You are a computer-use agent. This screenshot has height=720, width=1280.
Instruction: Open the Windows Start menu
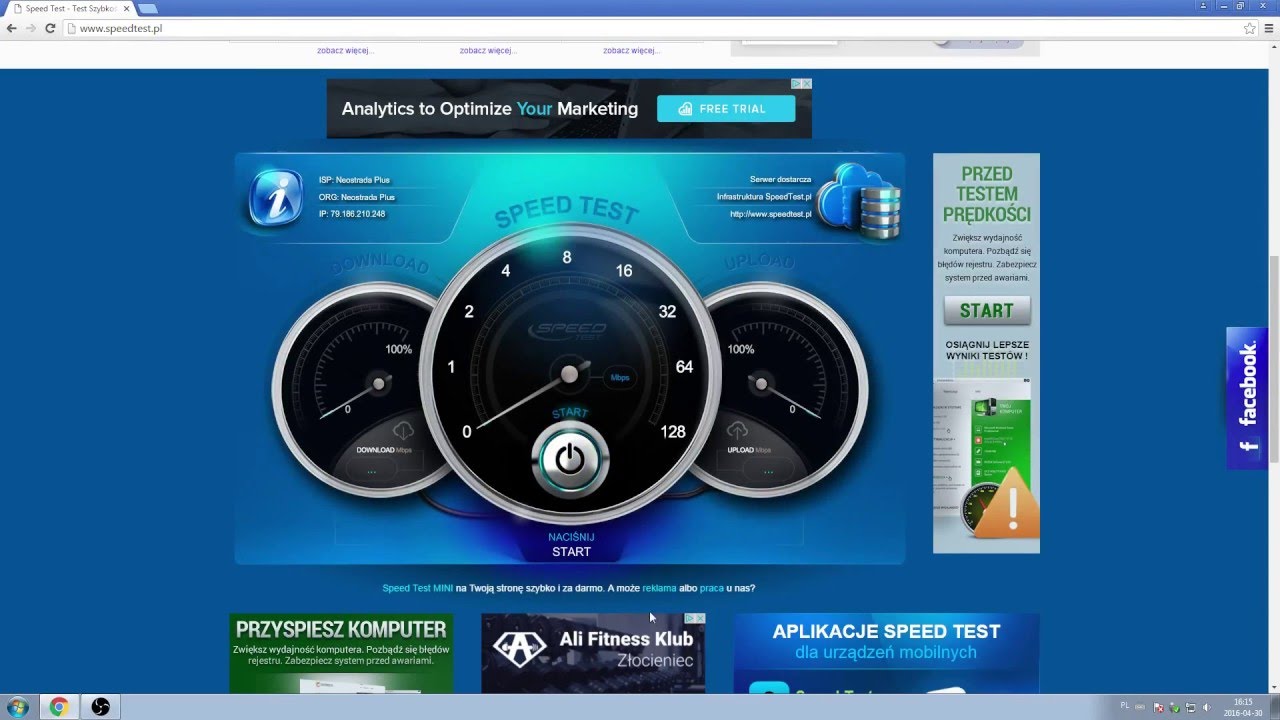click(x=17, y=707)
